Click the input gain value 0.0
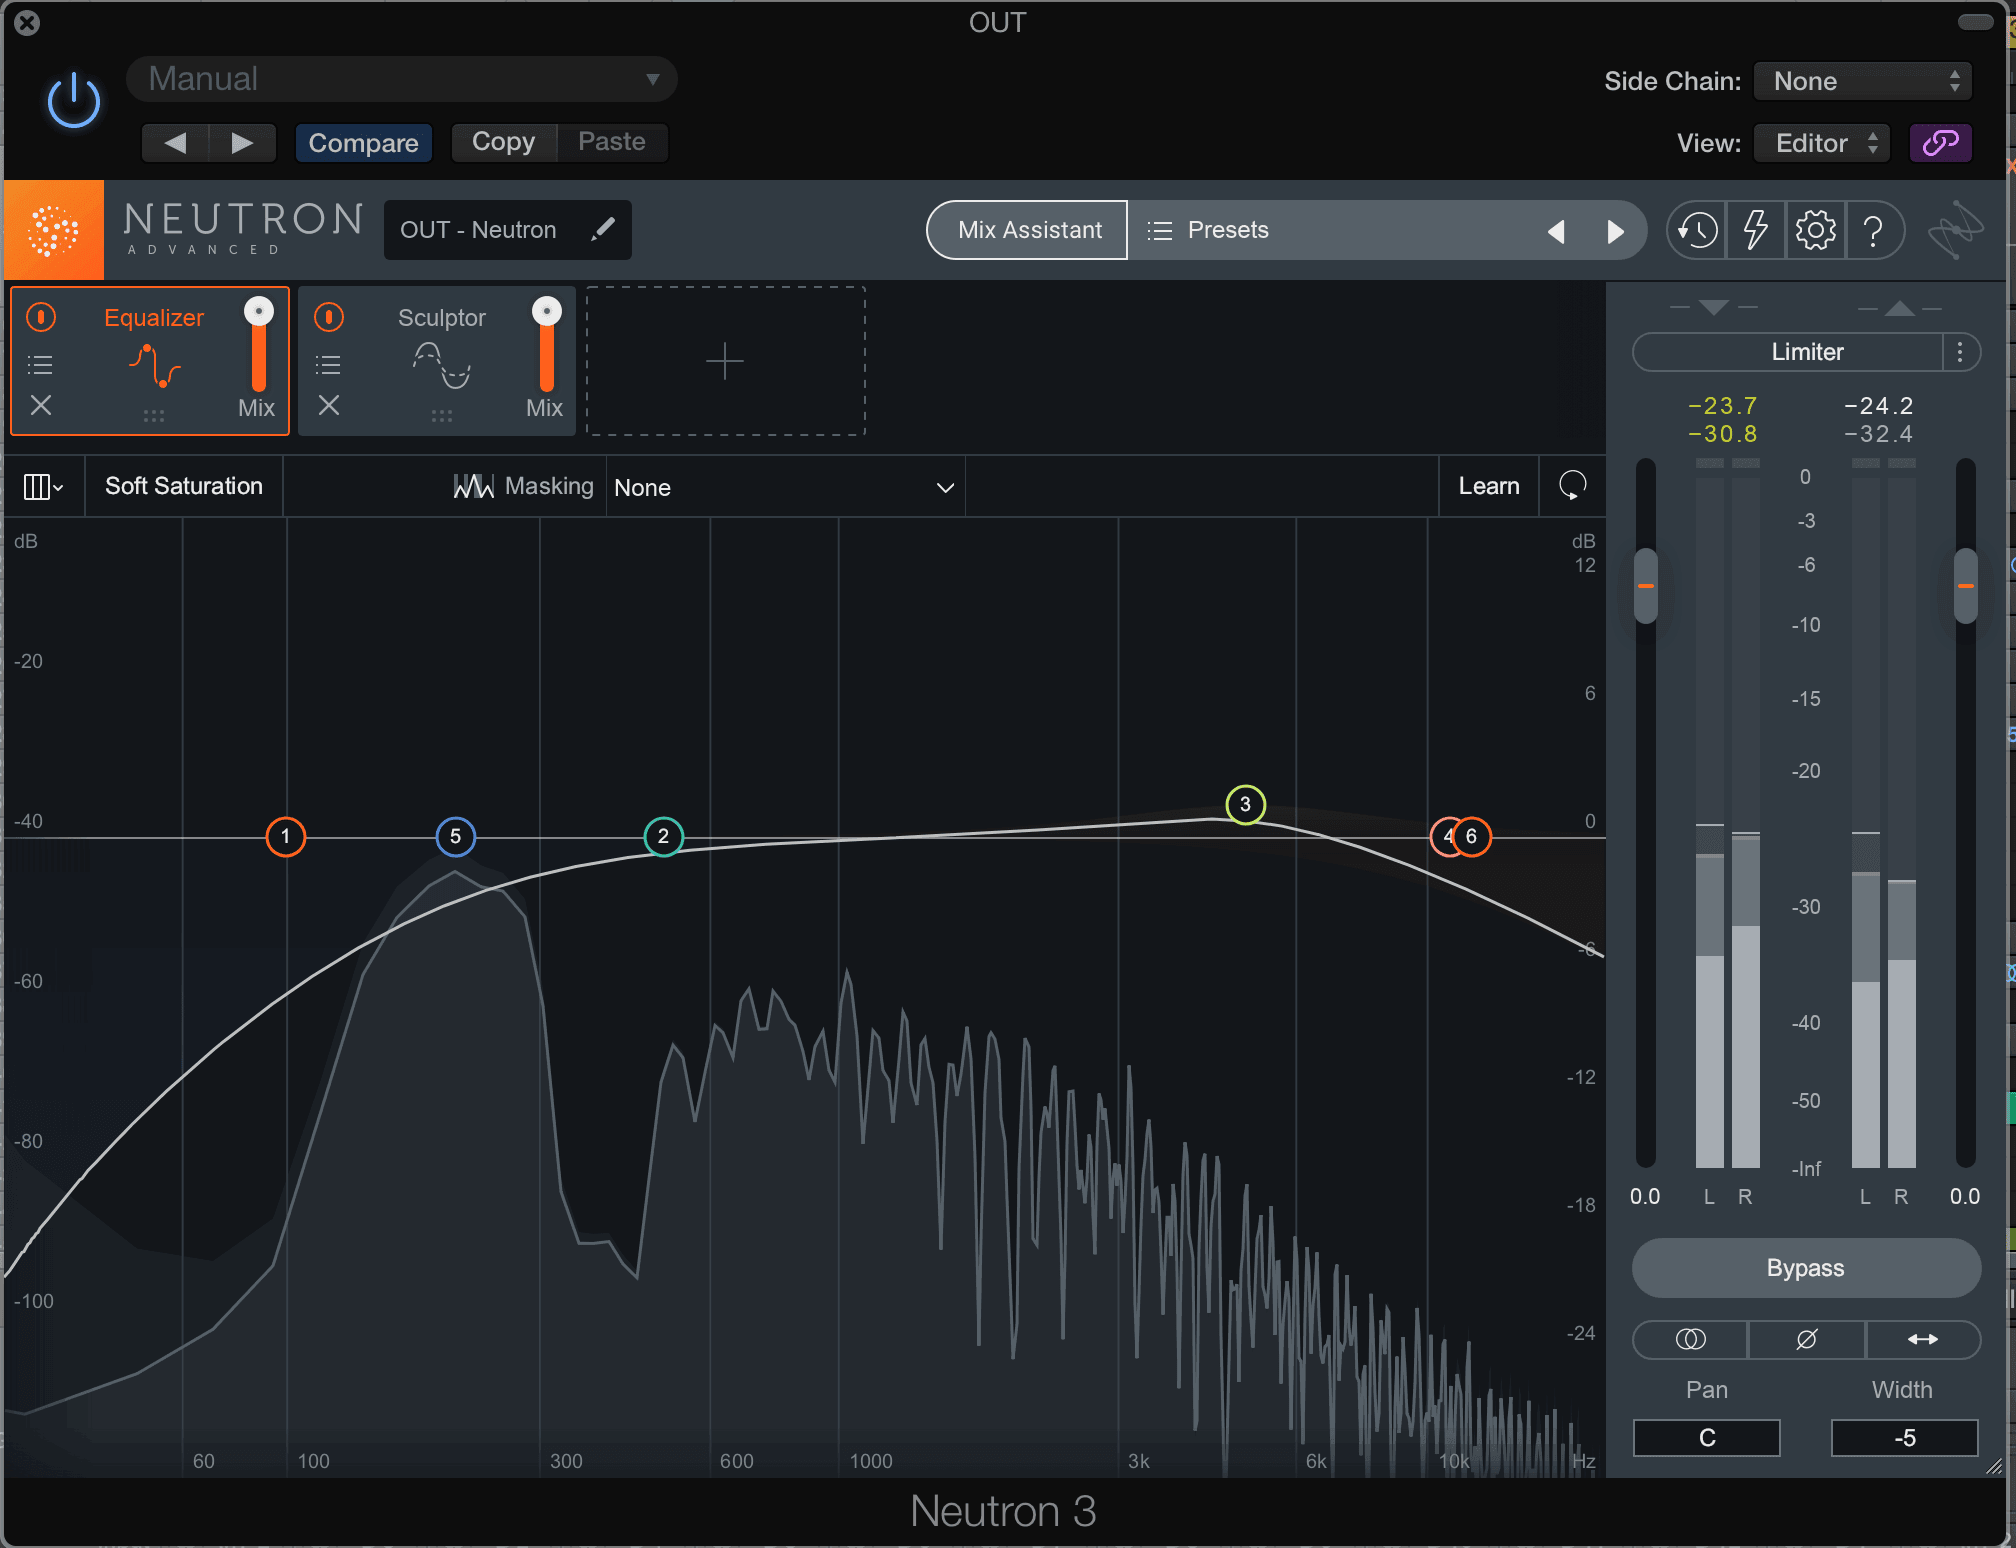Viewport: 2016px width, 1548px height. tap(1645, 1196)
